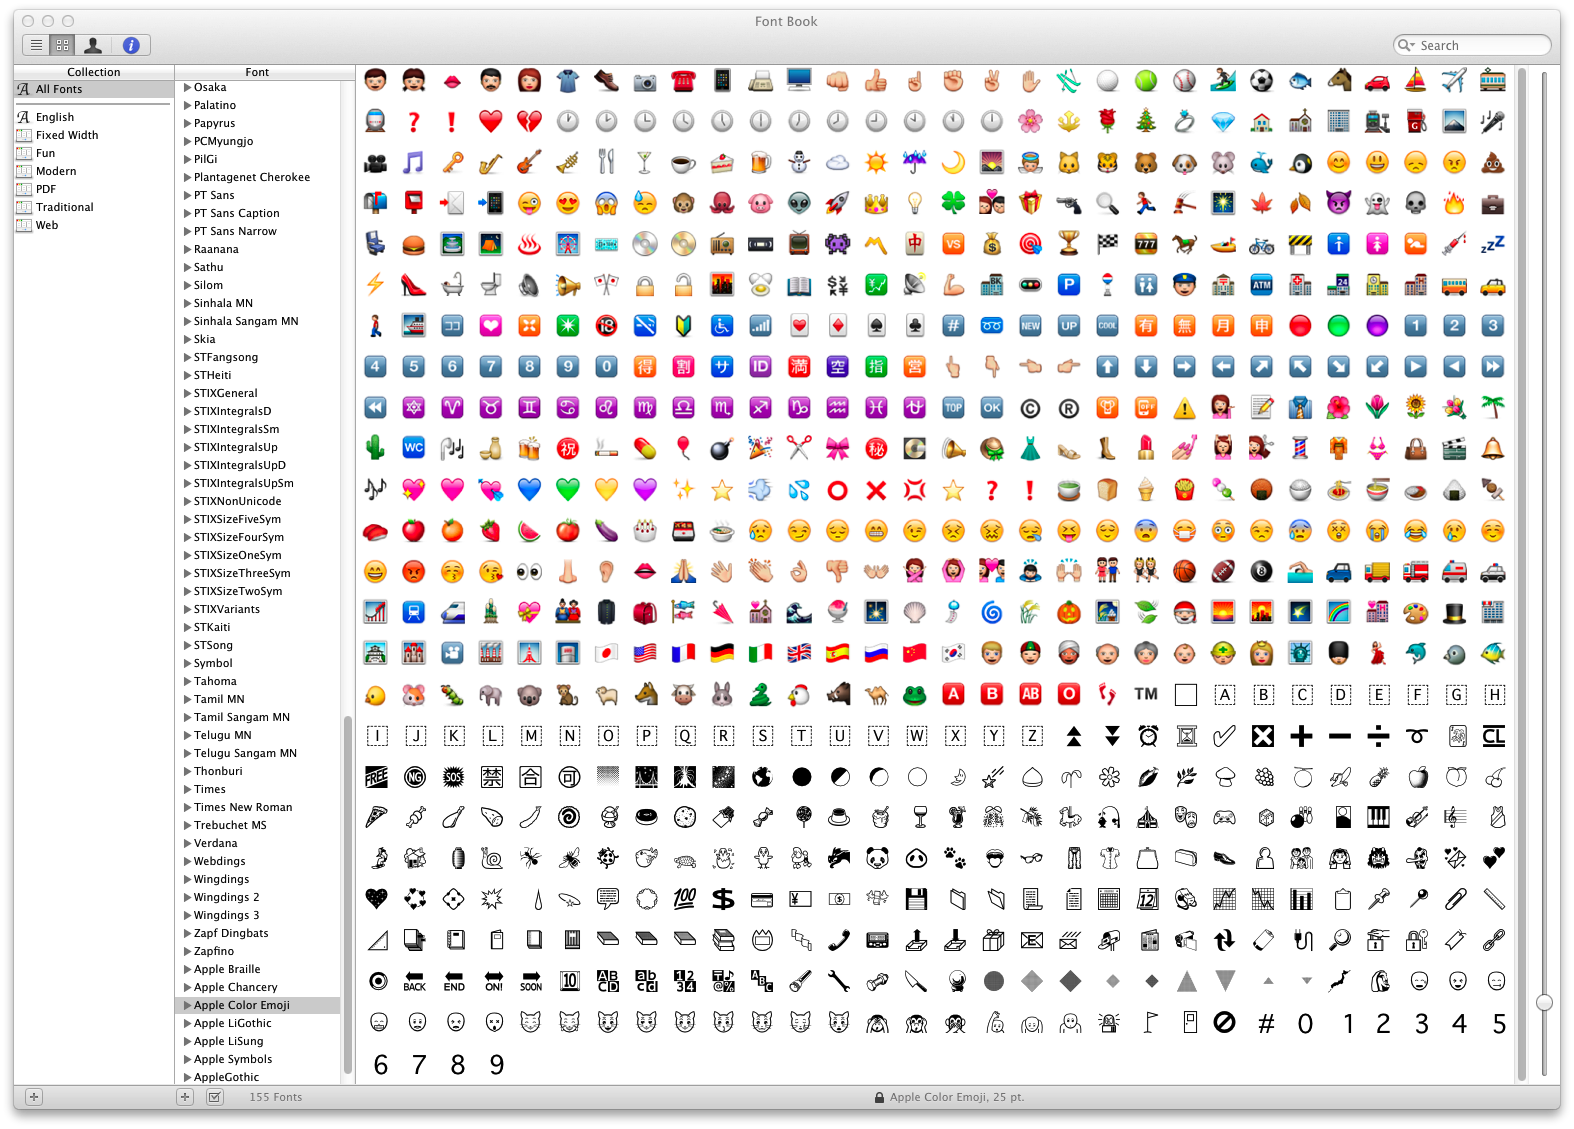Click into the Search field
This screenshot has height=1129, width=1574.
click(1480, 45)
